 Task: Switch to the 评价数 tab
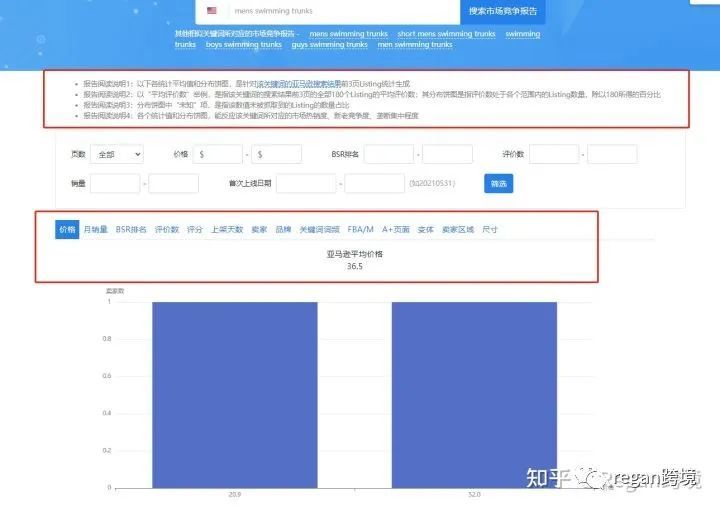coord(167,230)
